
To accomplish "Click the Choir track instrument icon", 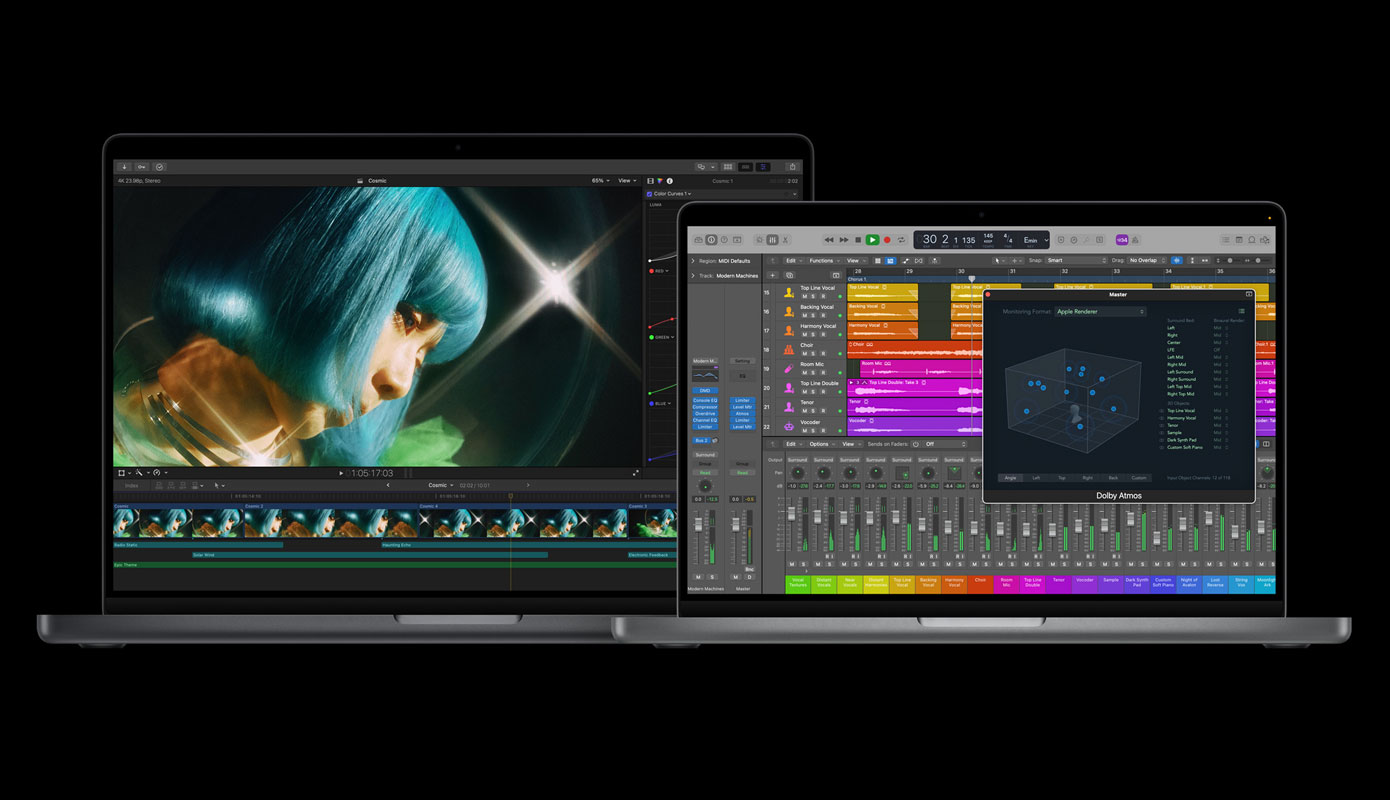I will [789, 349].
